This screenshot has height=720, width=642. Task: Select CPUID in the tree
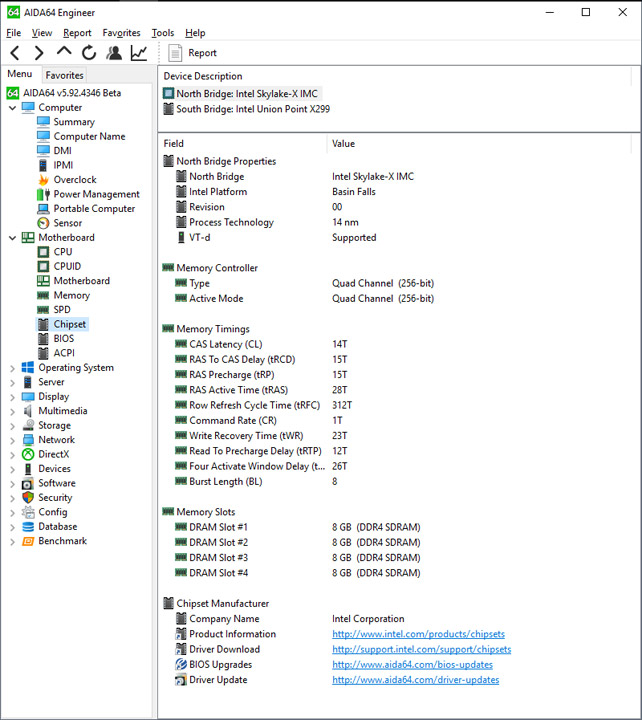pyautogui.click(x=67, y=266)
